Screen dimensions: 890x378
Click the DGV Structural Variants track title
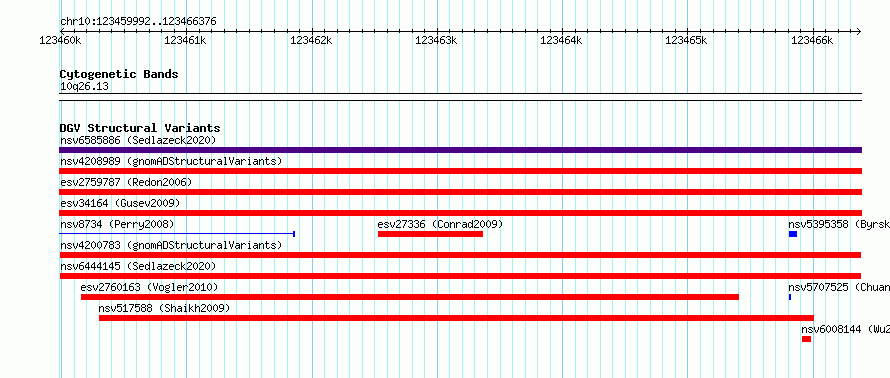140,128
